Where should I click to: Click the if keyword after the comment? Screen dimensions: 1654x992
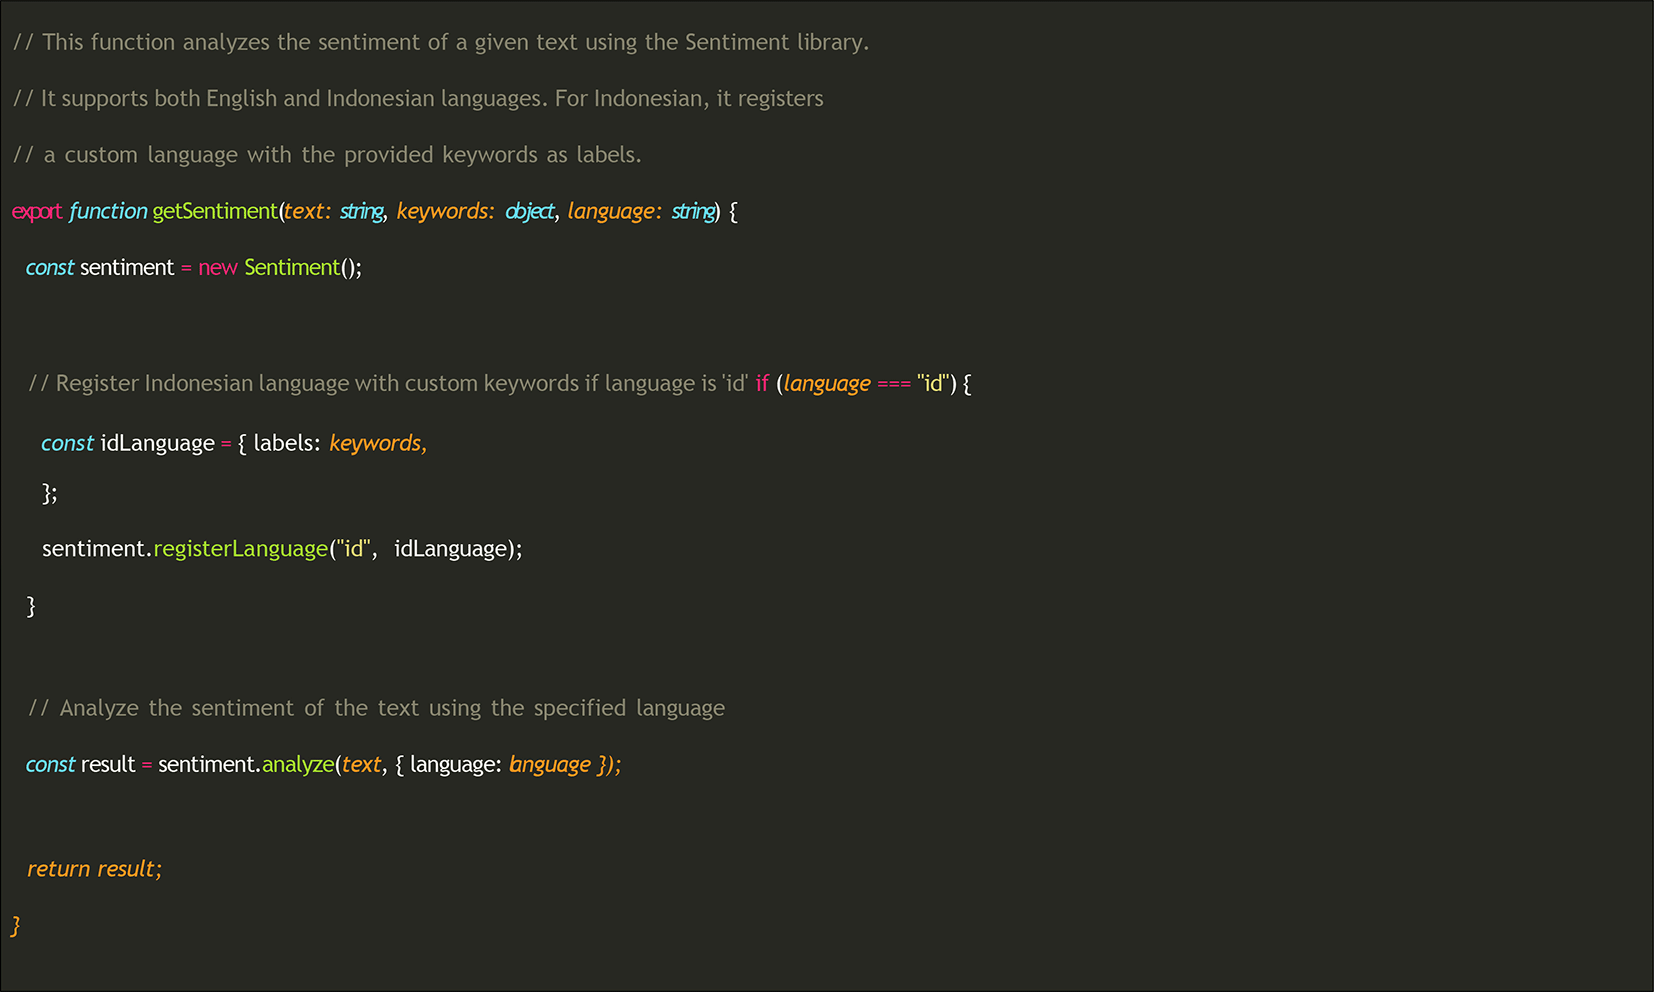point(762,384)
